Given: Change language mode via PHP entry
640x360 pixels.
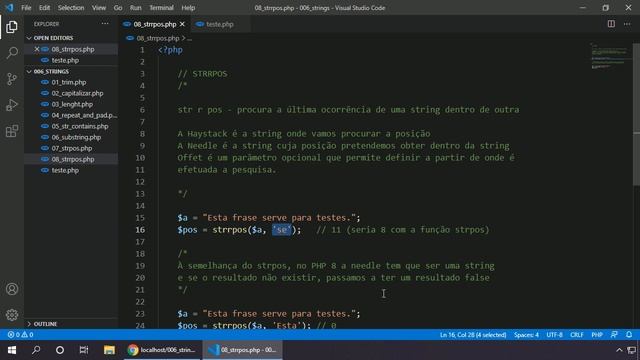Looking at the screenshot, I should (597, 335).
